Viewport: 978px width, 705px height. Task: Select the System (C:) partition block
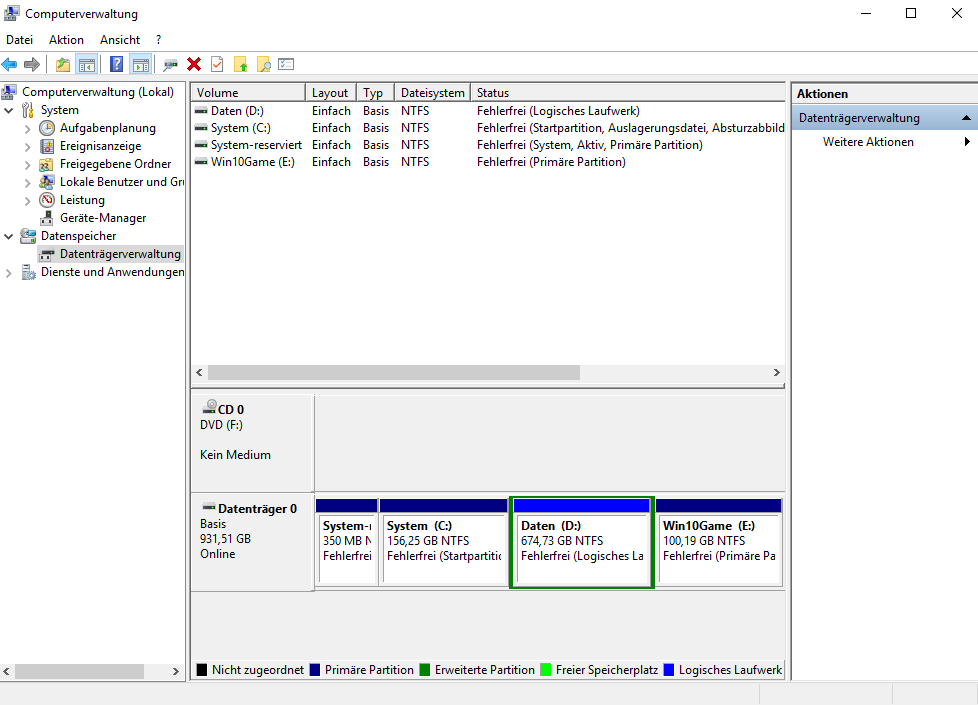pyautogui.click(x=444, y=548)
